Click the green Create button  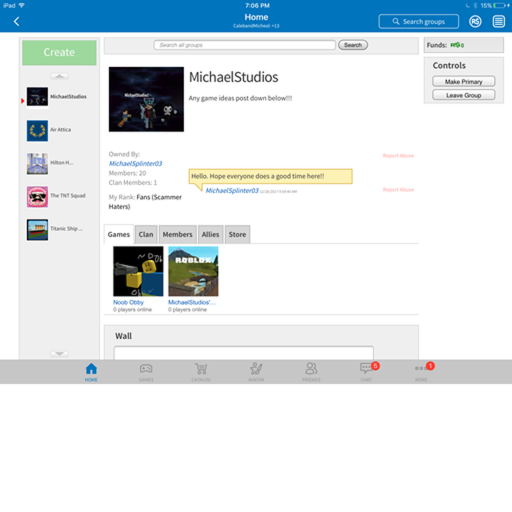click(x=59, y=53)
